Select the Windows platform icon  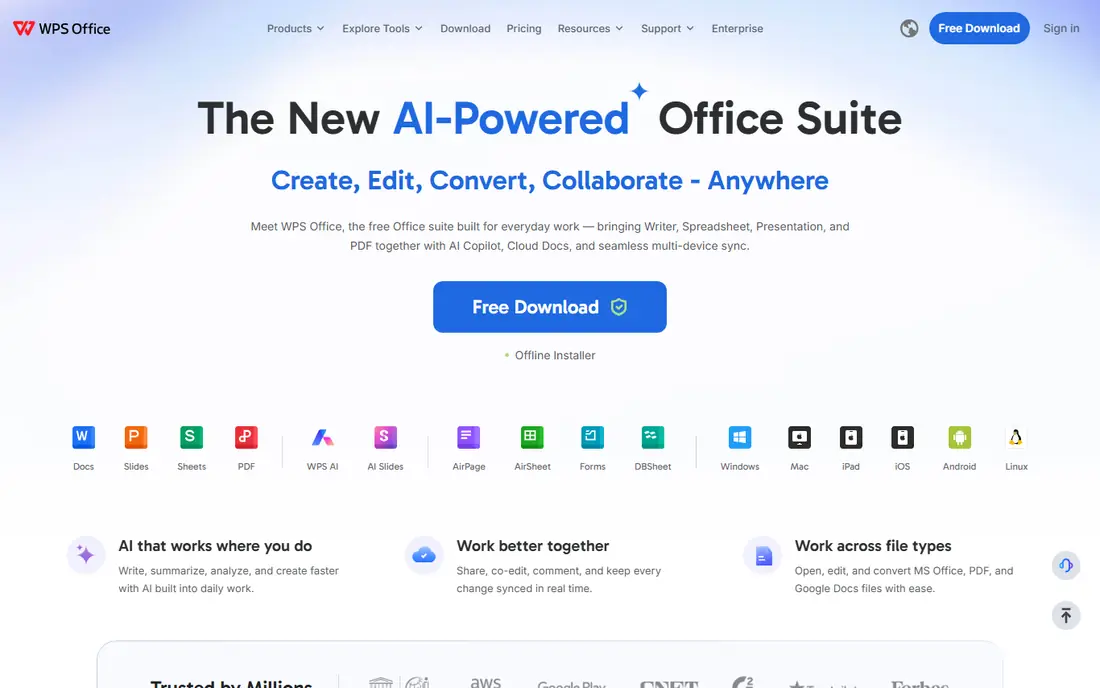(739, 438)
